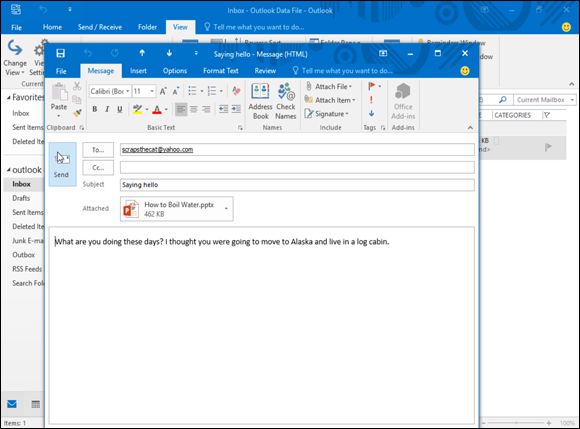Align text to the right

point(206,109)
